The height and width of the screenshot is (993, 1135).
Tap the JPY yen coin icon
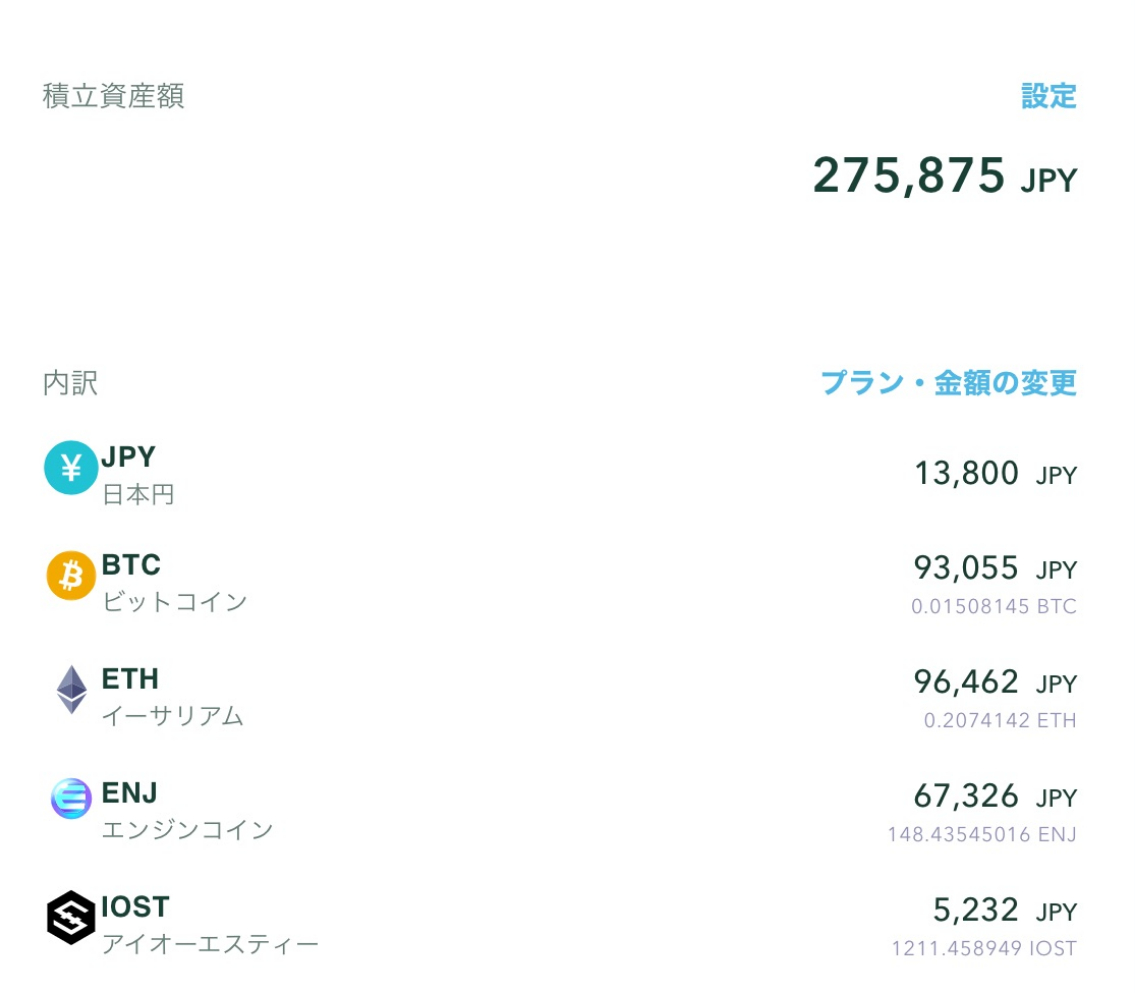71,467
